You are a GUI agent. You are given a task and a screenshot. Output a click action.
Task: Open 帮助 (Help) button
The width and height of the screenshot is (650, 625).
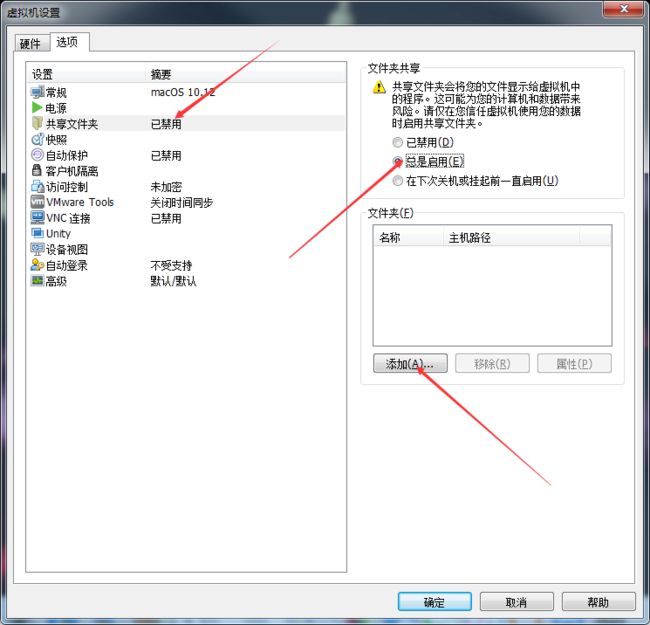pos(599,601)
